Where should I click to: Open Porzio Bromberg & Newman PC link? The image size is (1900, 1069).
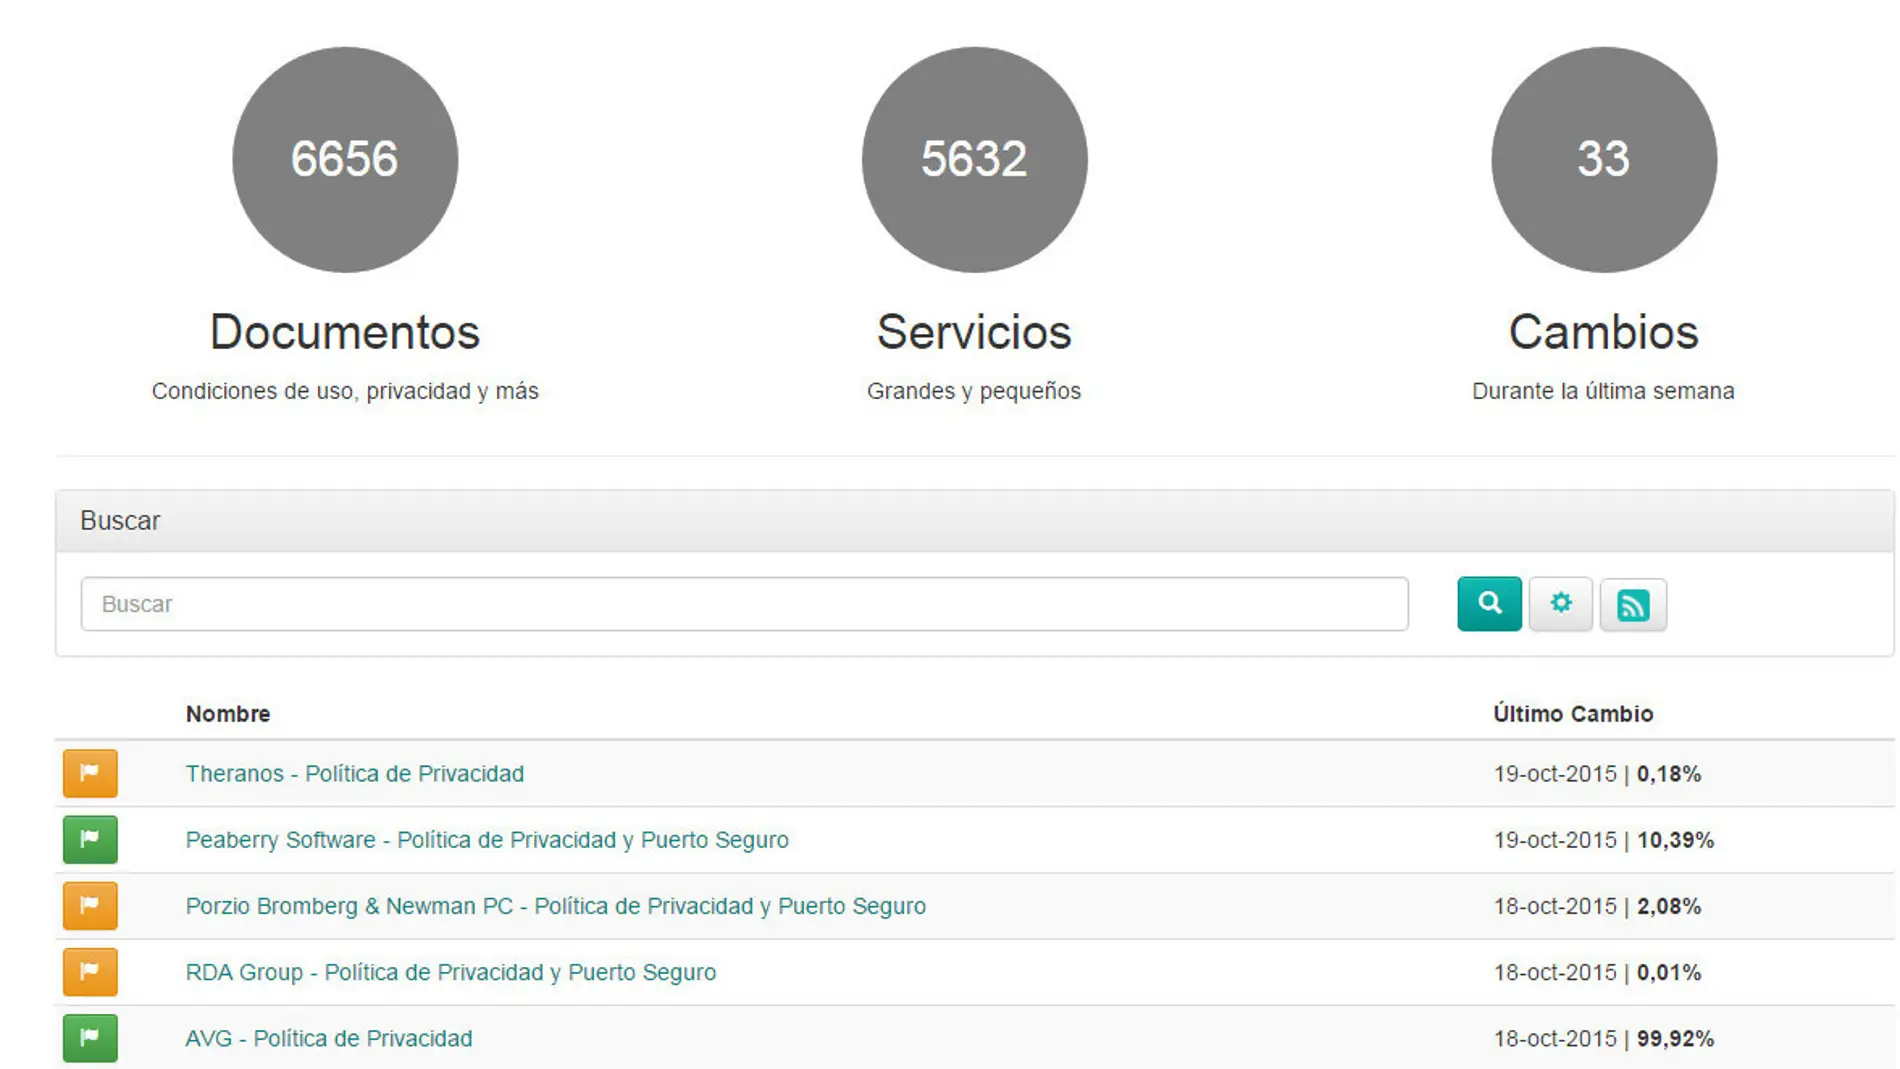point(555,906)
